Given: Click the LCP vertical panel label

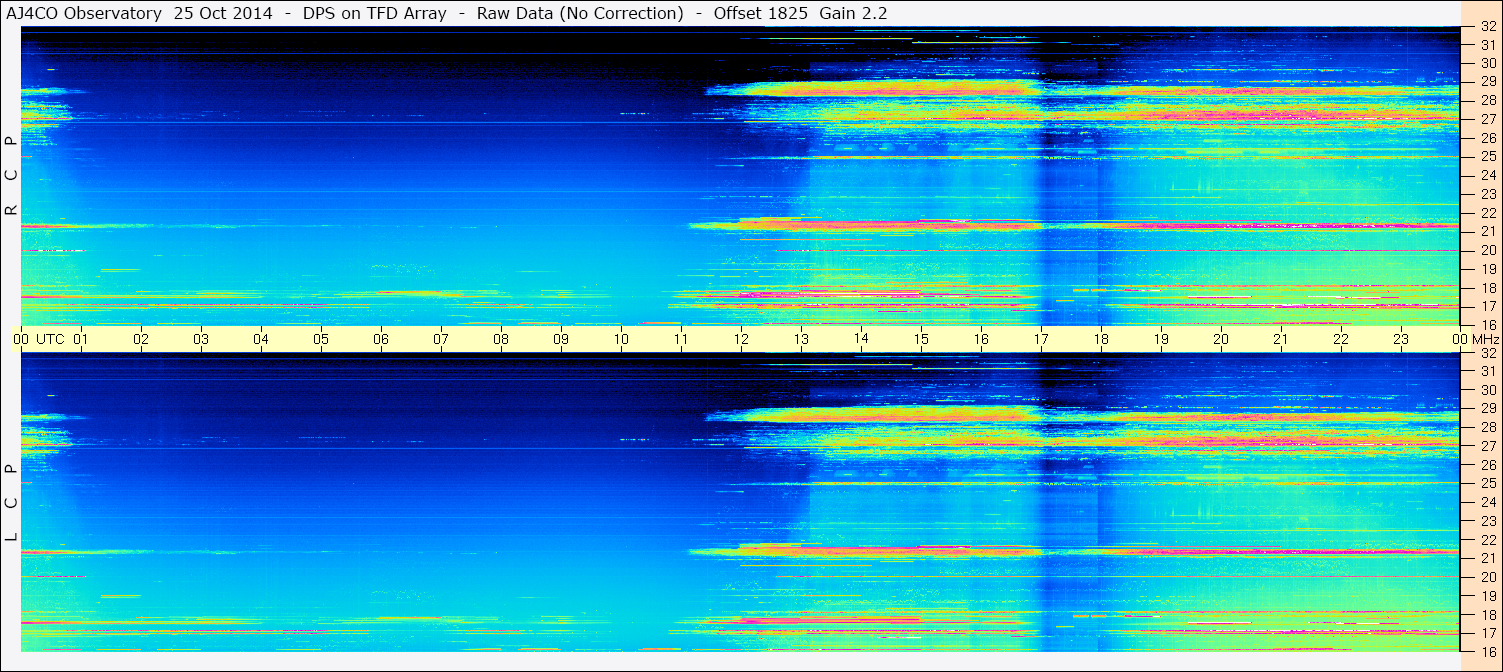Looking at the screenshot, I should click(x=11, y=503).
